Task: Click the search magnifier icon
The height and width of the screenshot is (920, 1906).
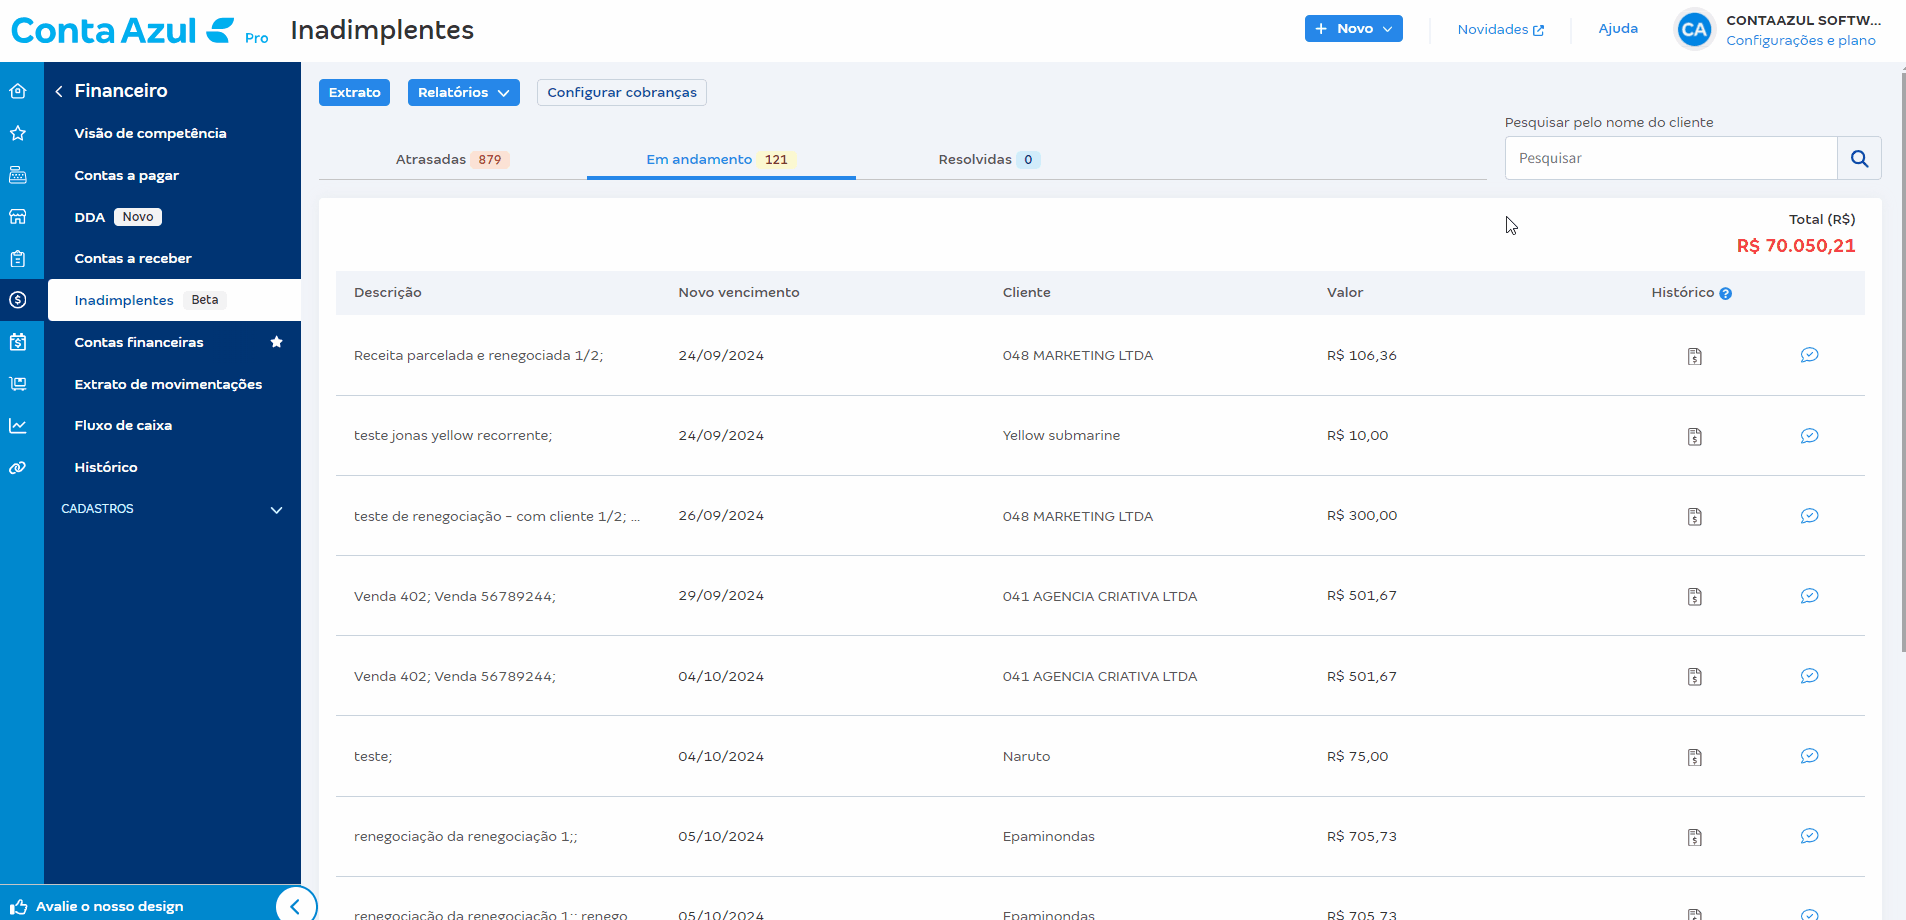Action: tap(1859, 158)
